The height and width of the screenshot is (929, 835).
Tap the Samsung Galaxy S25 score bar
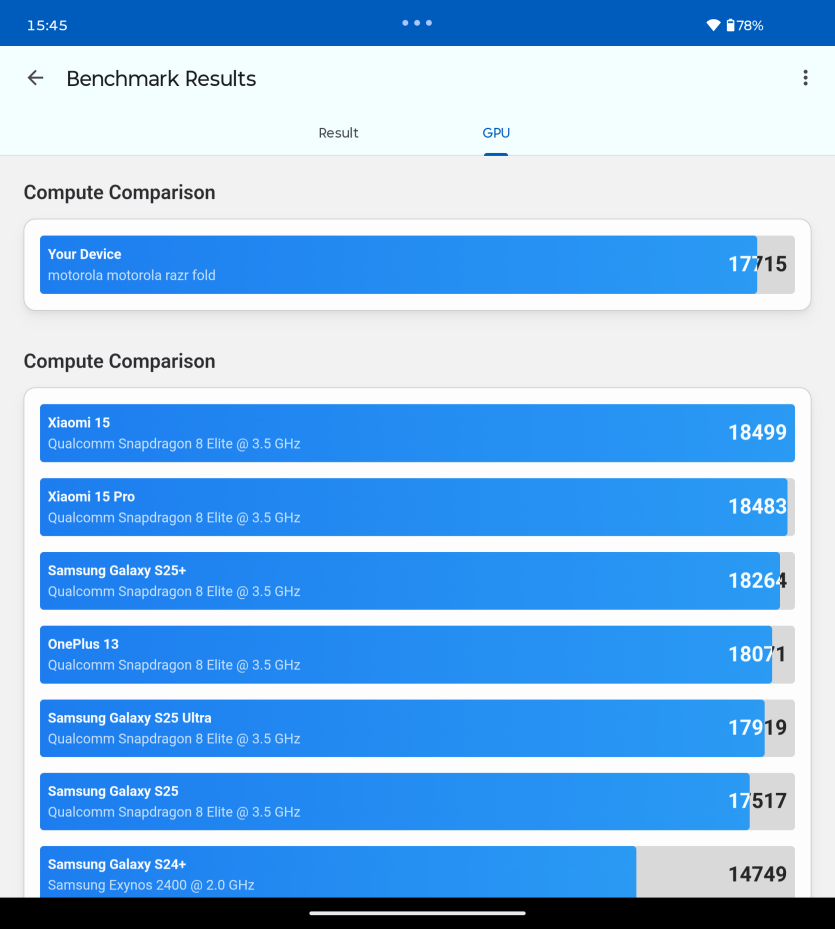417,802
